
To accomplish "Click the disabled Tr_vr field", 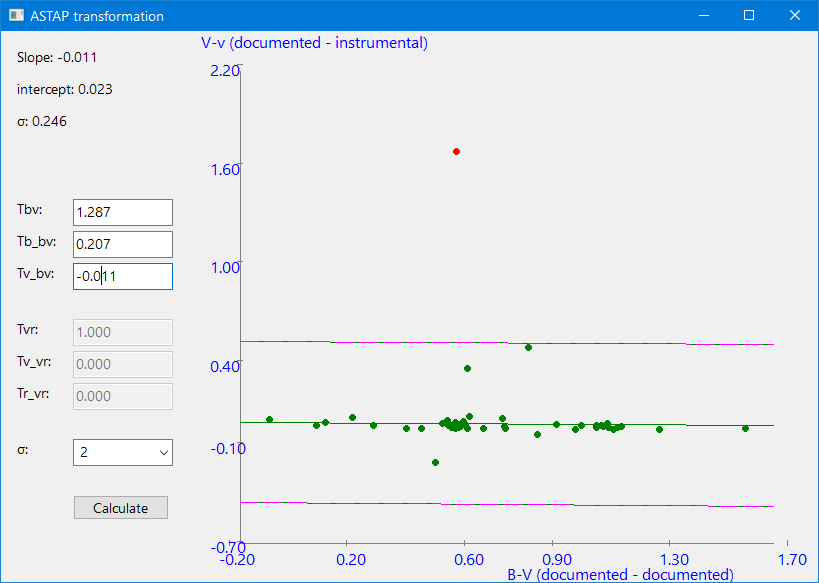I will [123, 396].
